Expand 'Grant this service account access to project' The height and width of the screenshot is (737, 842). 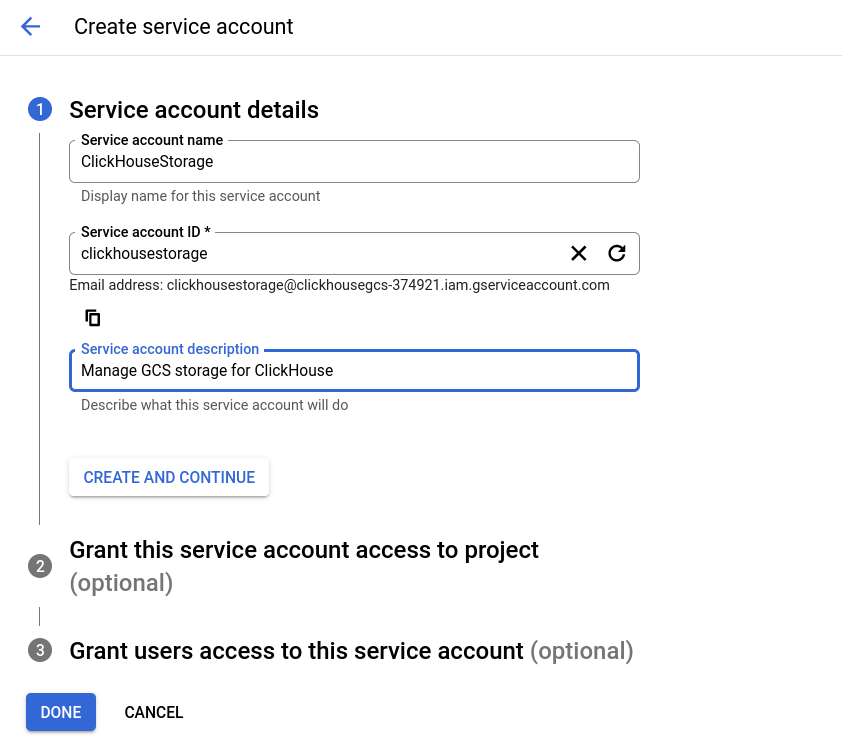(303, 550)
